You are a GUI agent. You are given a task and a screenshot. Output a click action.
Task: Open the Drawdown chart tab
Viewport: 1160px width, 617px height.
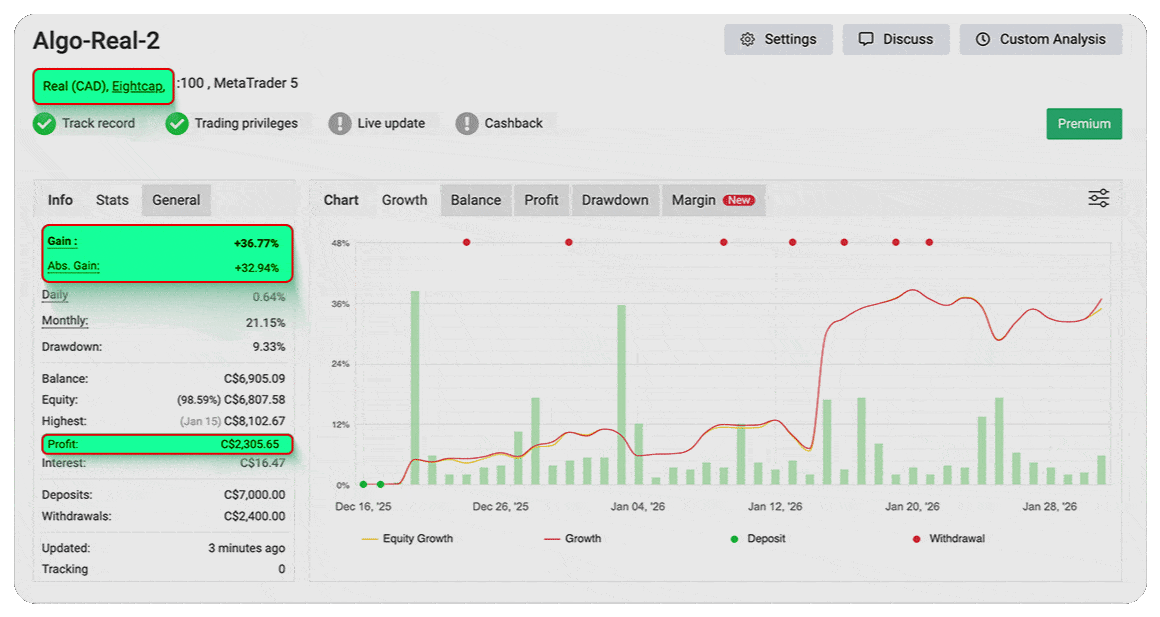coord(615,200)
